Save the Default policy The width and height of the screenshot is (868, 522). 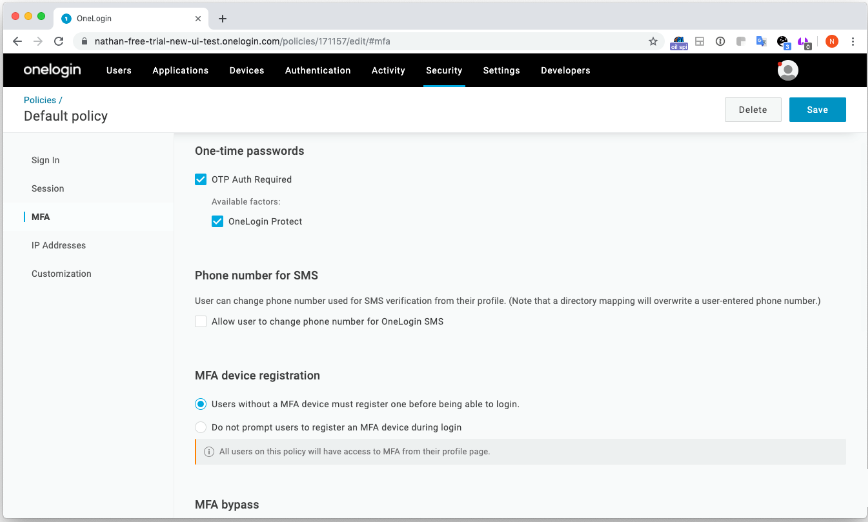(817, 110)
